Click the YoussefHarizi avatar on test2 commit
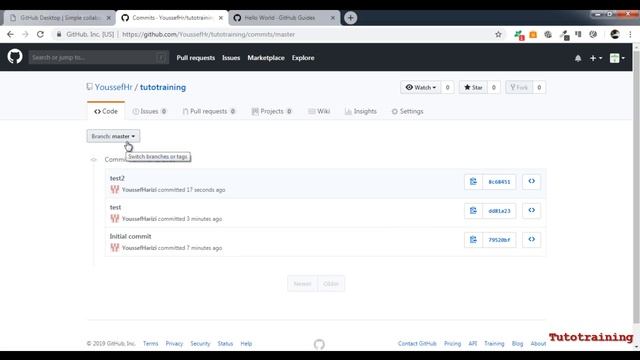 pos(115,190)
